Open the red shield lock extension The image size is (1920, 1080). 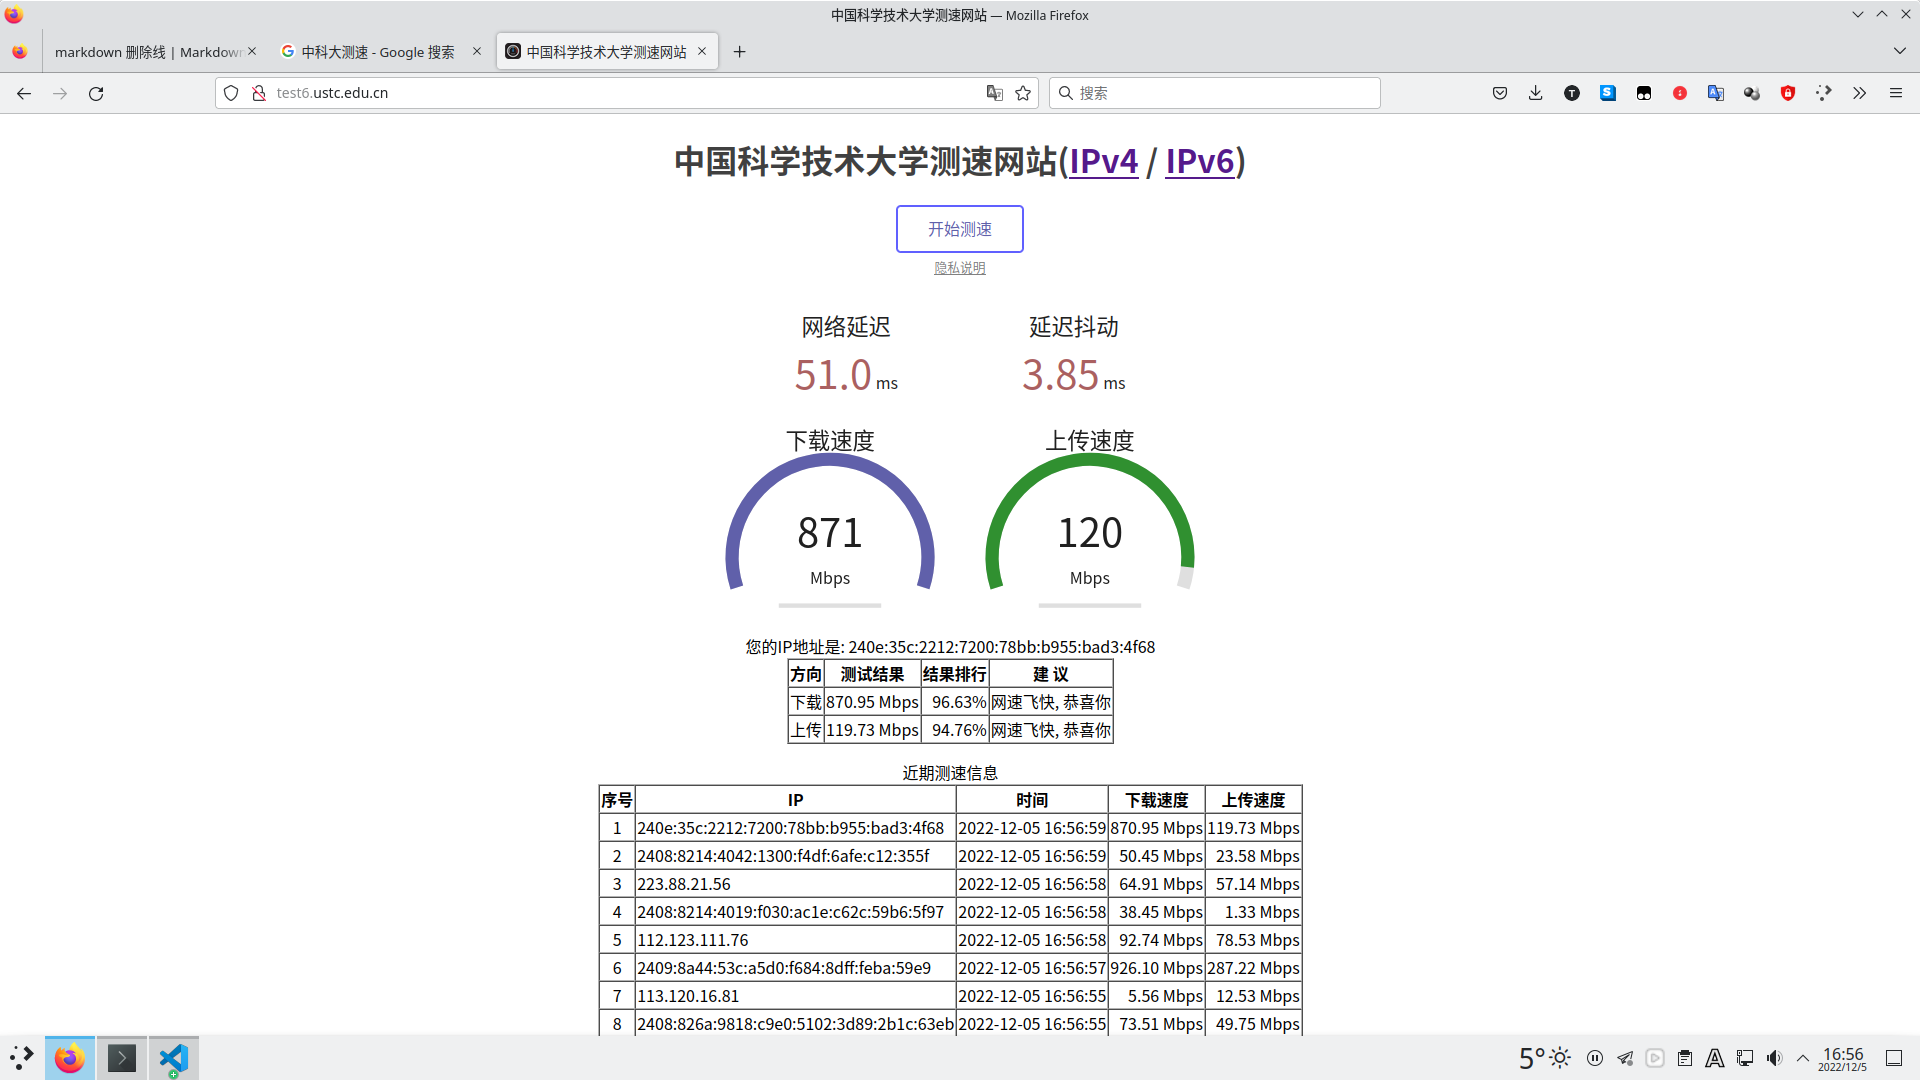[1788, 93]
